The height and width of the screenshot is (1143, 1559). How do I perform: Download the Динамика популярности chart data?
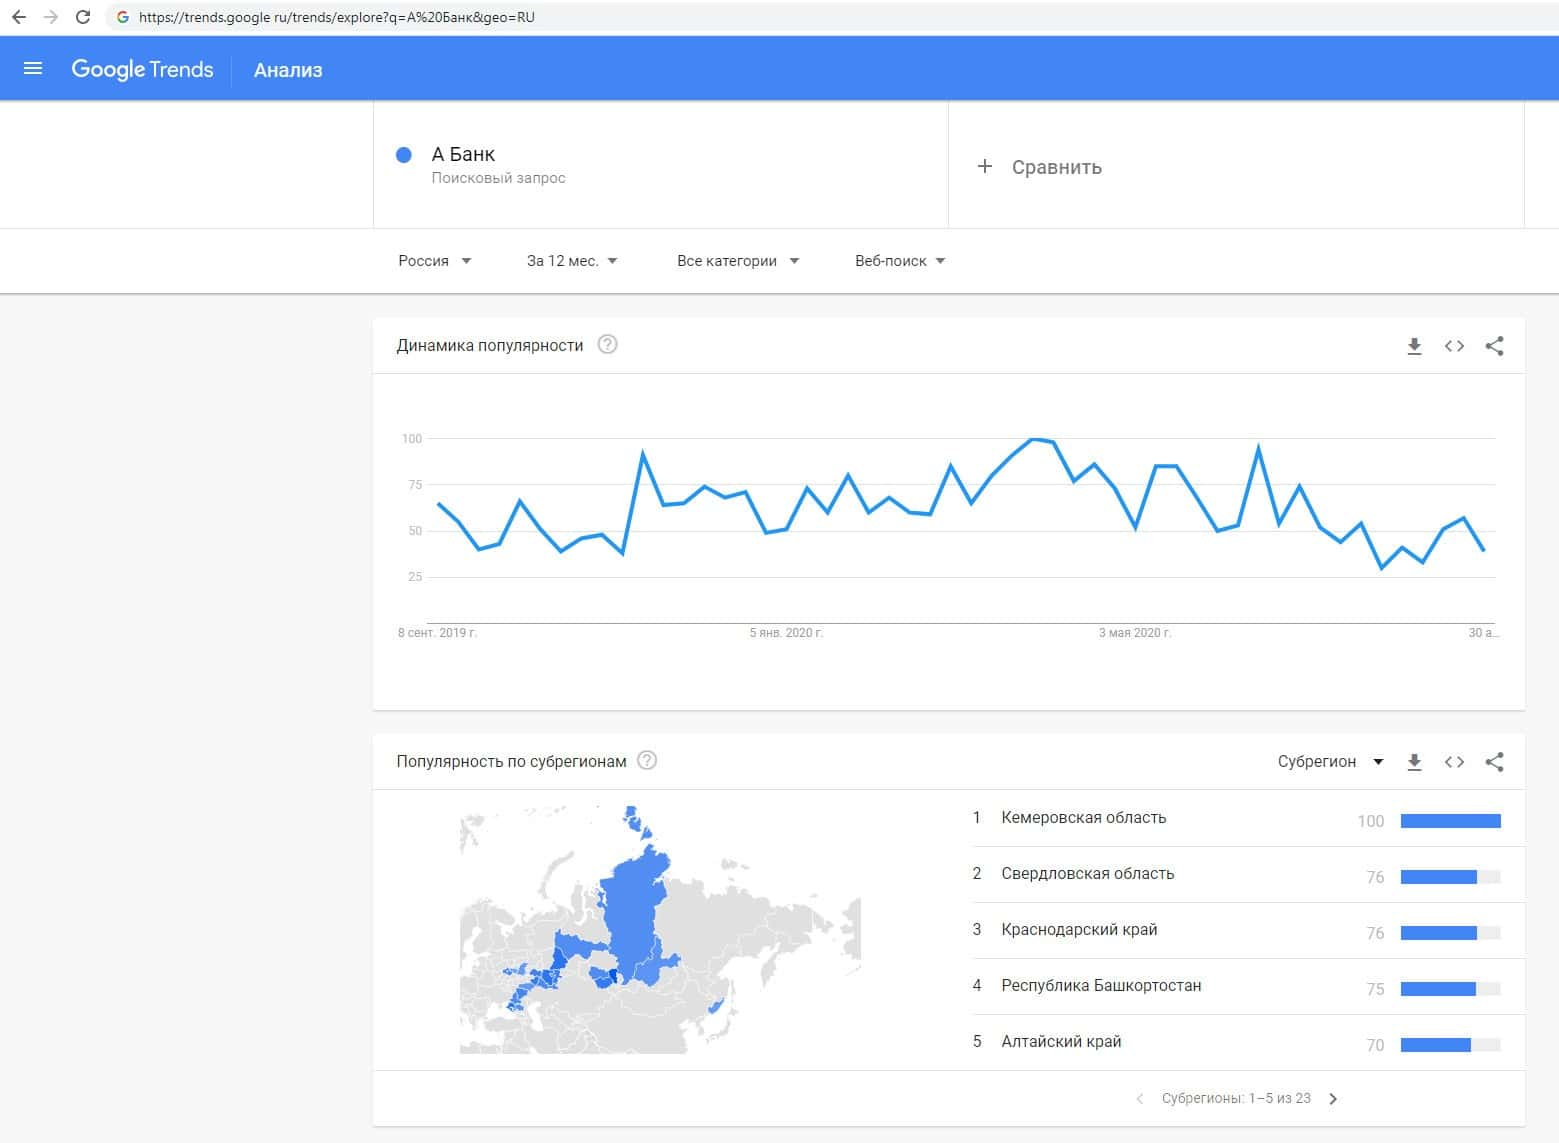1414,346
